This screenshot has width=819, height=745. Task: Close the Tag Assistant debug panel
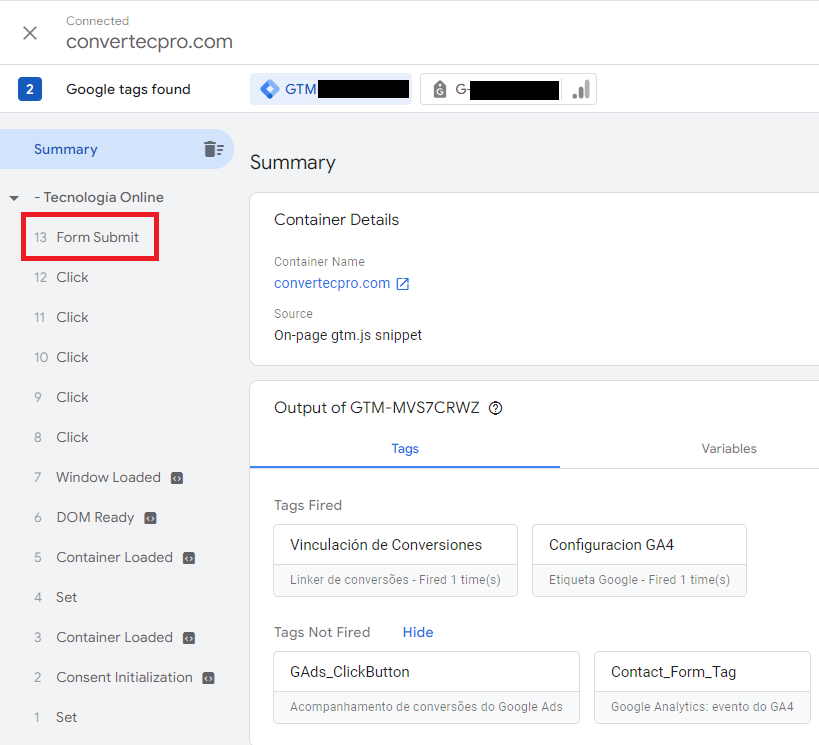click(x=30, y=33)
